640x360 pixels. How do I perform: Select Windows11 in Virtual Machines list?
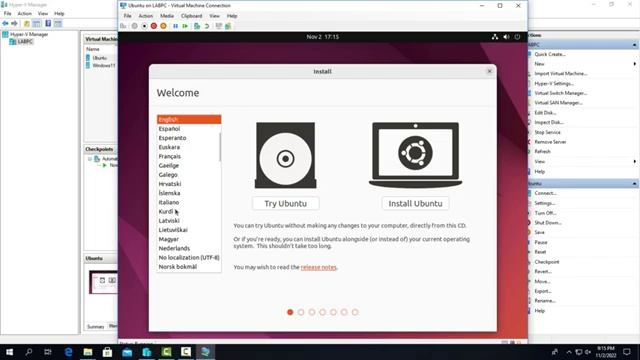click(x=104, y=65)
